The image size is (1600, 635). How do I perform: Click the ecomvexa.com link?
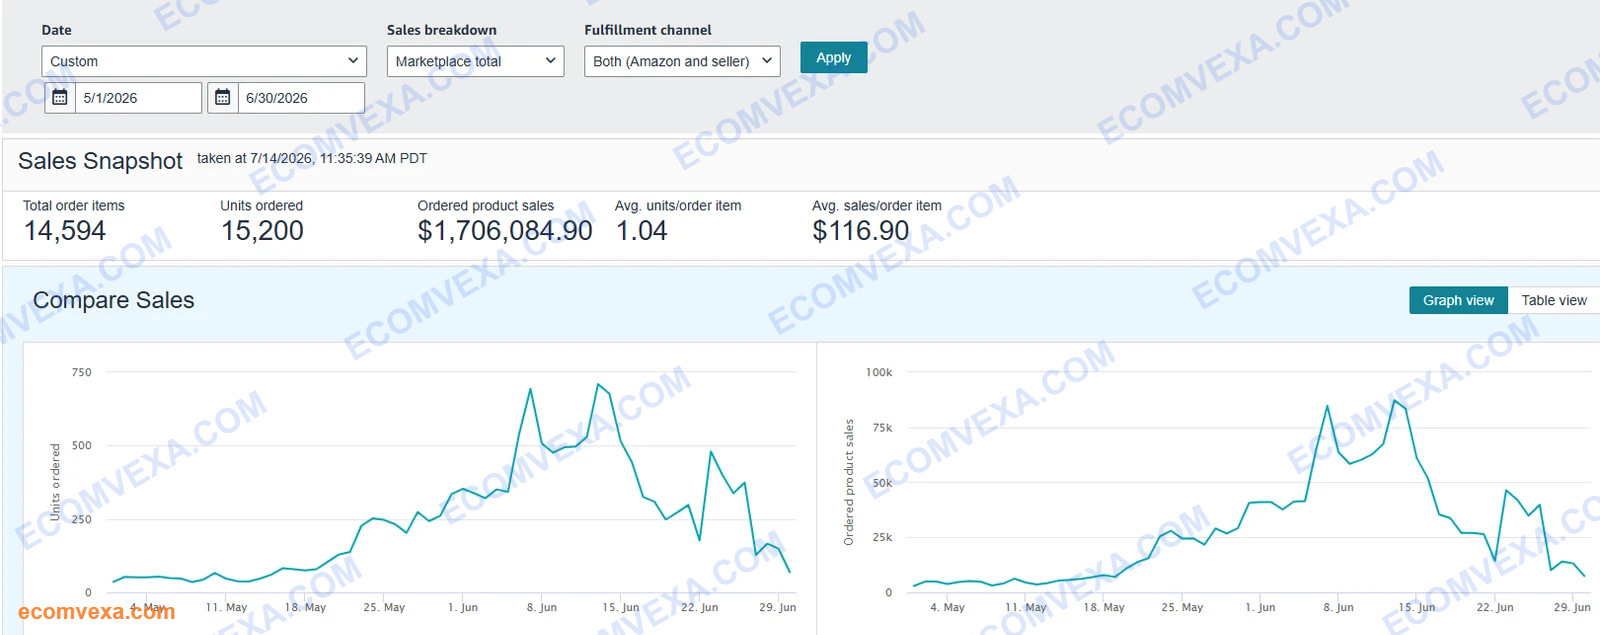[96, 611]
